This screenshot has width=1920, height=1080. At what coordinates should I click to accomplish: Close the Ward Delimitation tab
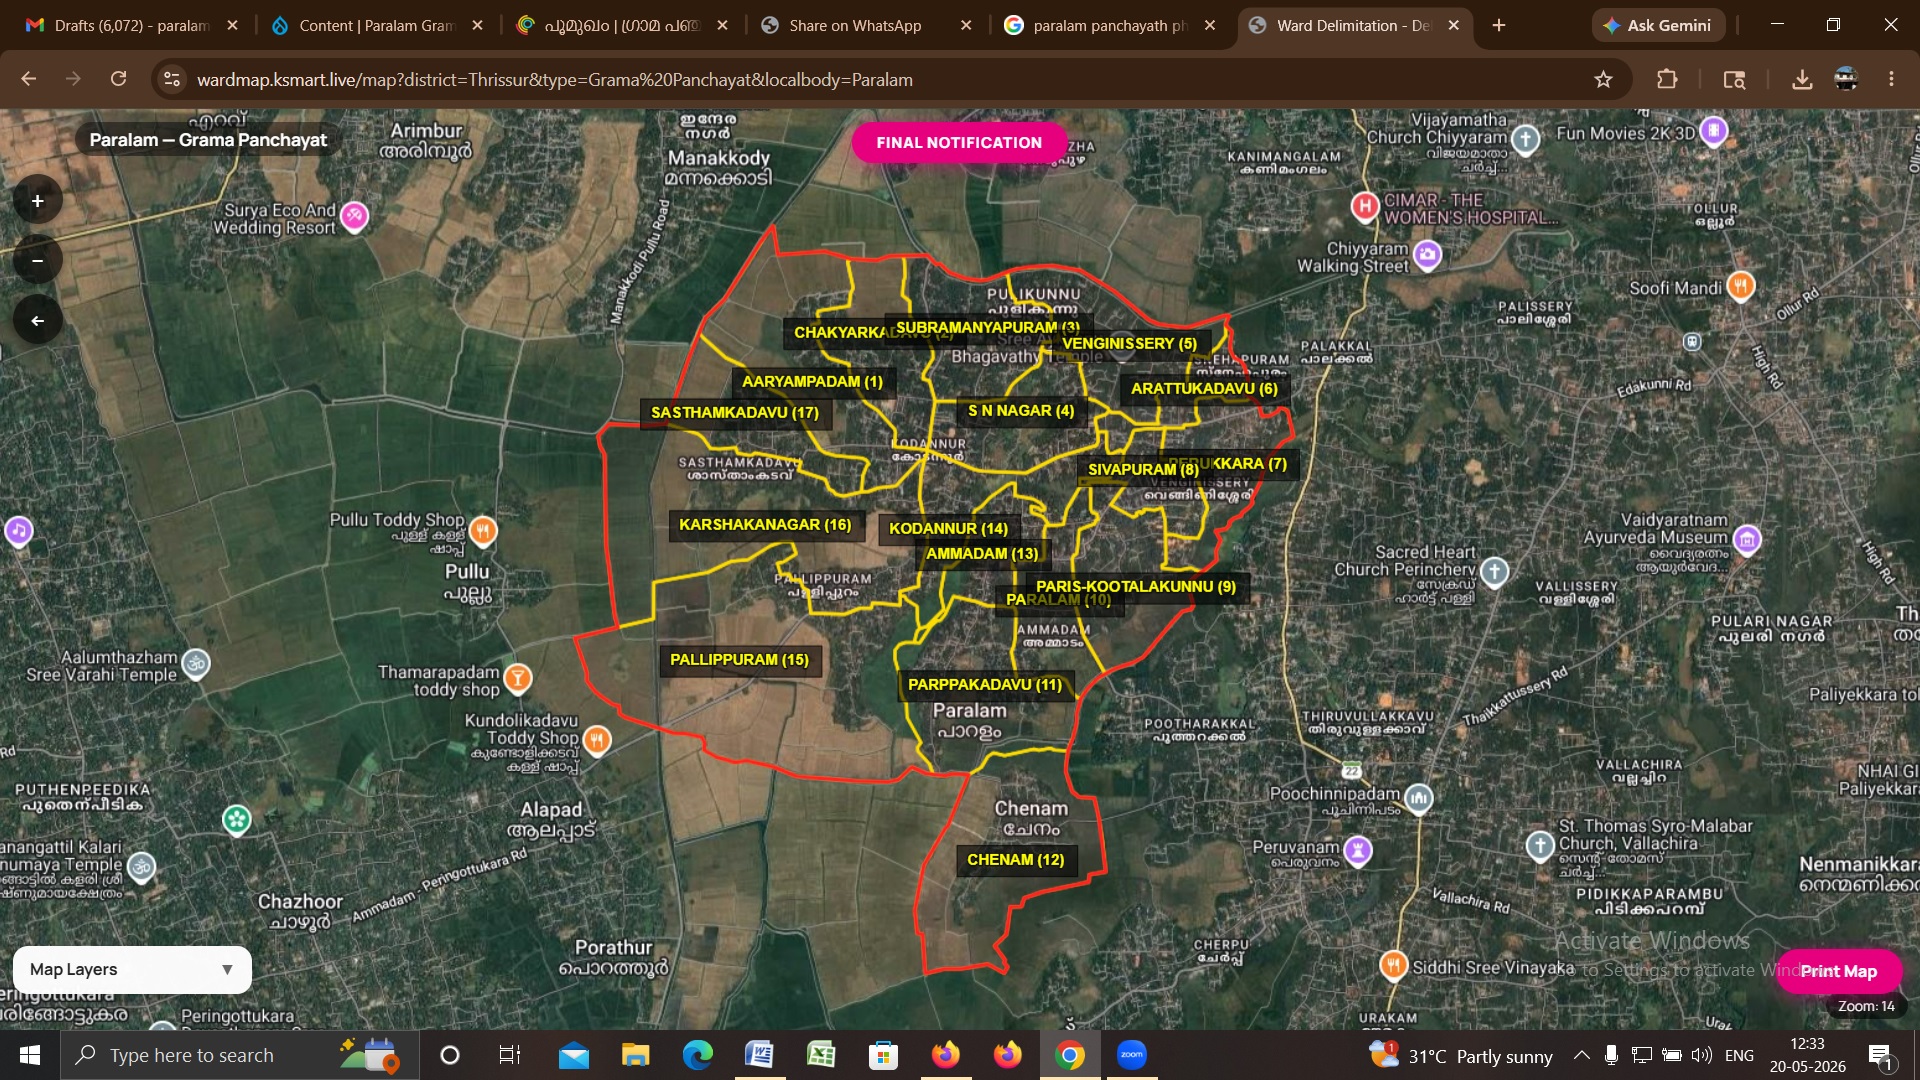point(1454,26)
